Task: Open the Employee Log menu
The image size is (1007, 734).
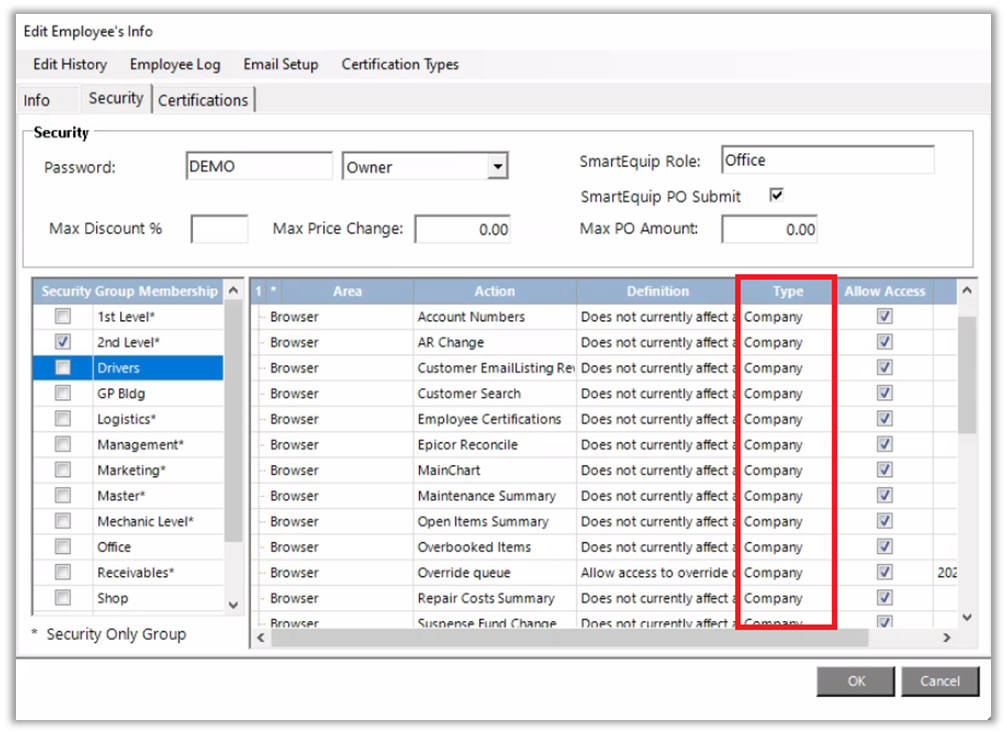Action: [x=175, y=64]
